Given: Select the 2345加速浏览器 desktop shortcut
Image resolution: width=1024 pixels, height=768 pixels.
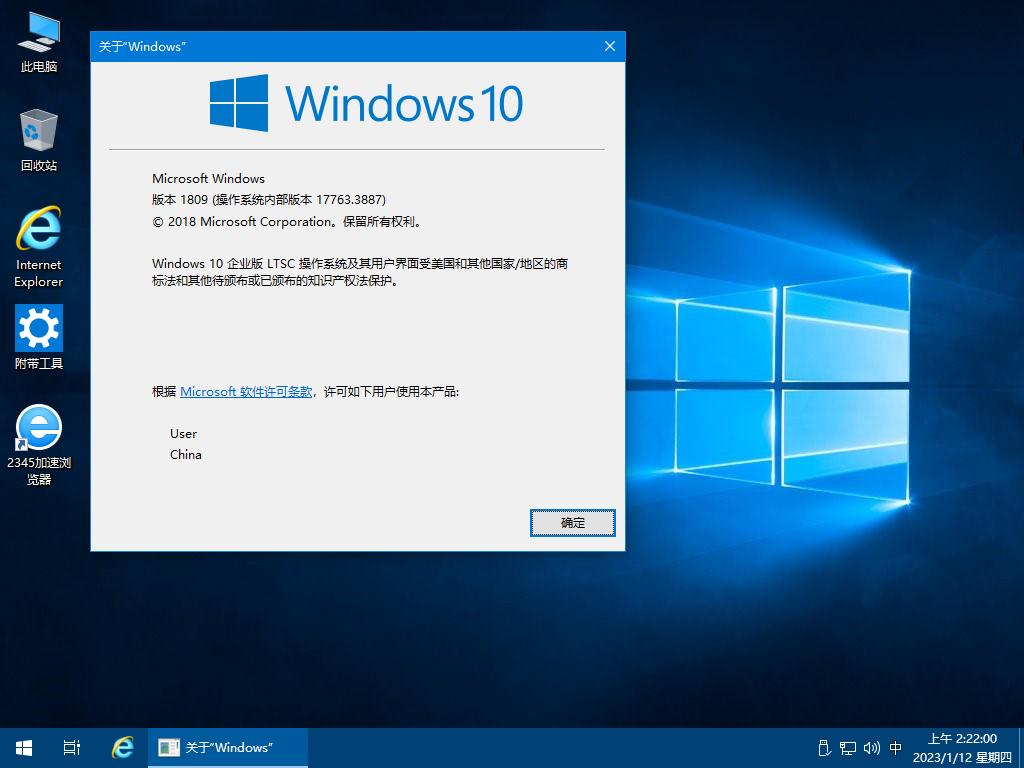Looking at the screenshot, I should click(39, 445).
